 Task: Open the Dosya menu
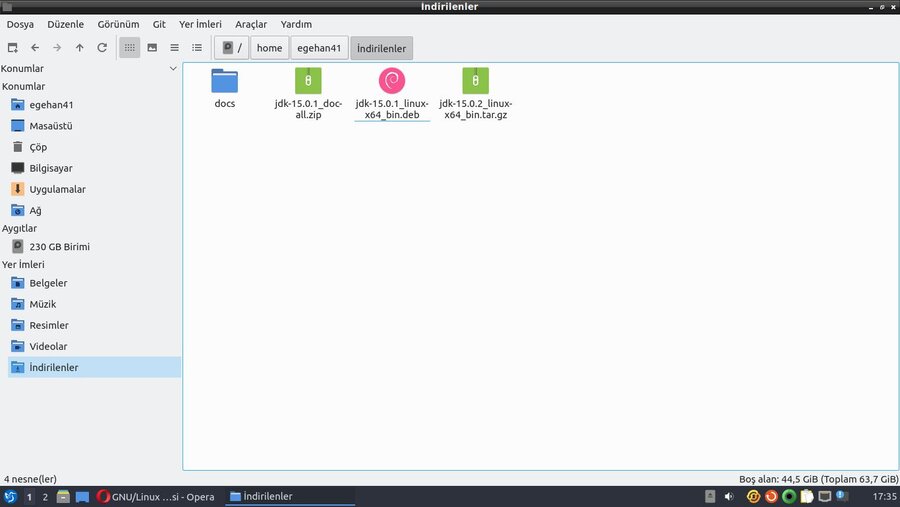point(20,24)
